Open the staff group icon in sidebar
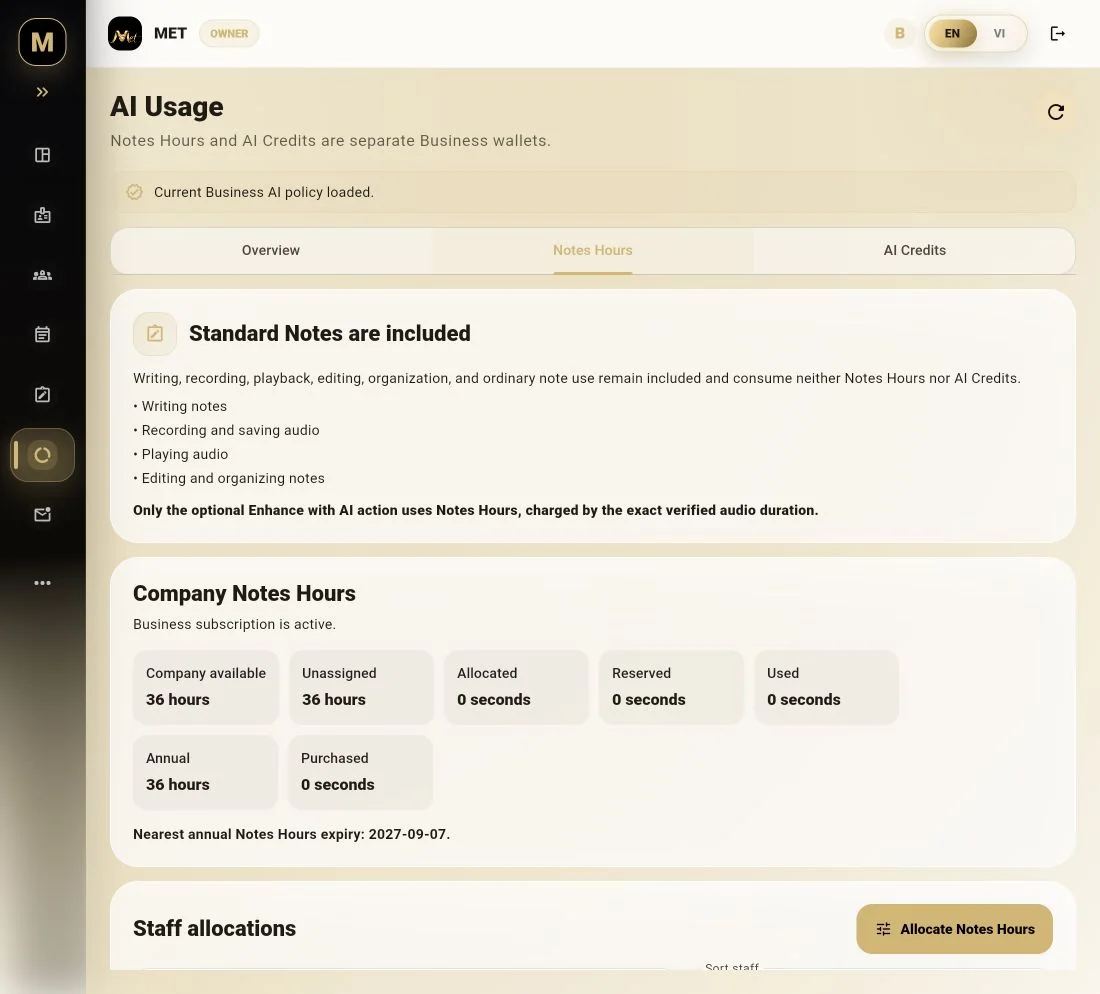Viewport: 1100px width, 994px height. click(x=42, y=275)
